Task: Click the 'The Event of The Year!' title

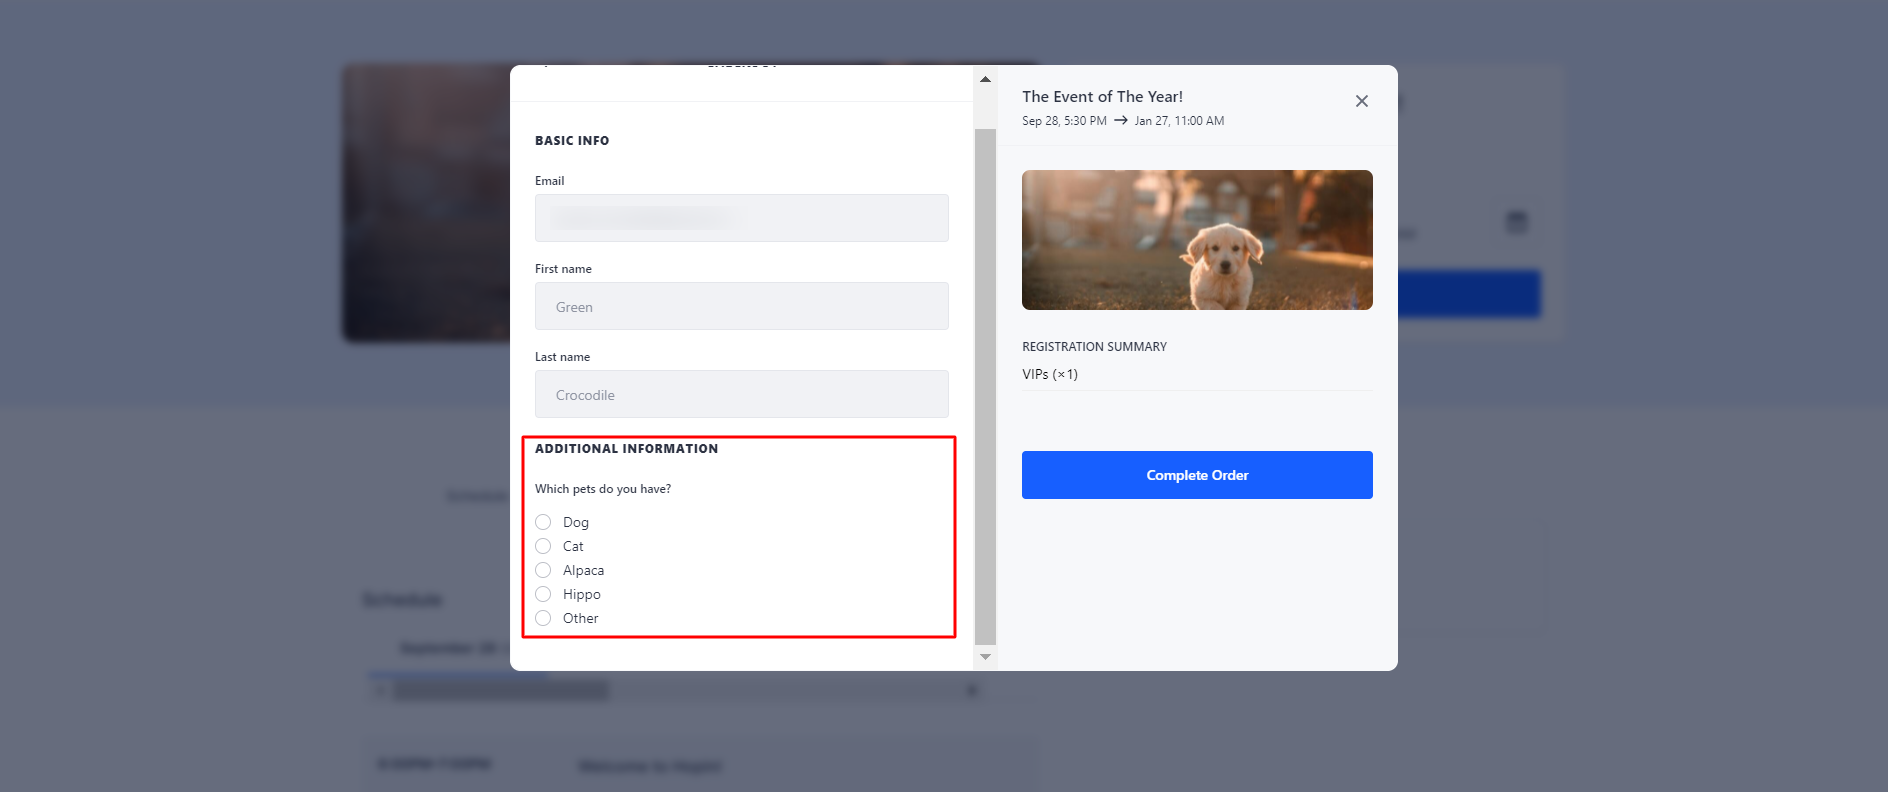Action: [x=1102, y=97]
